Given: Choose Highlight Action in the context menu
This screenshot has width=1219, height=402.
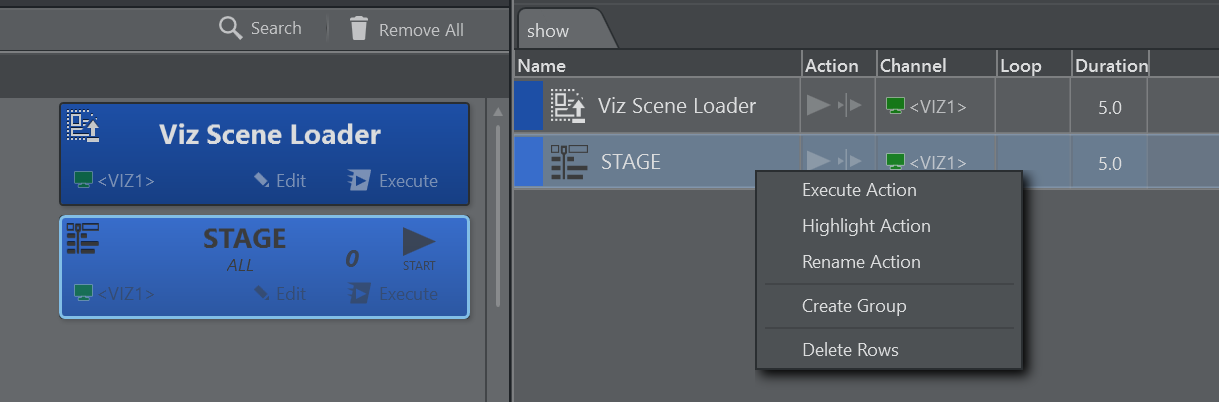Looking at the screenshot, I should pos(866,226).
